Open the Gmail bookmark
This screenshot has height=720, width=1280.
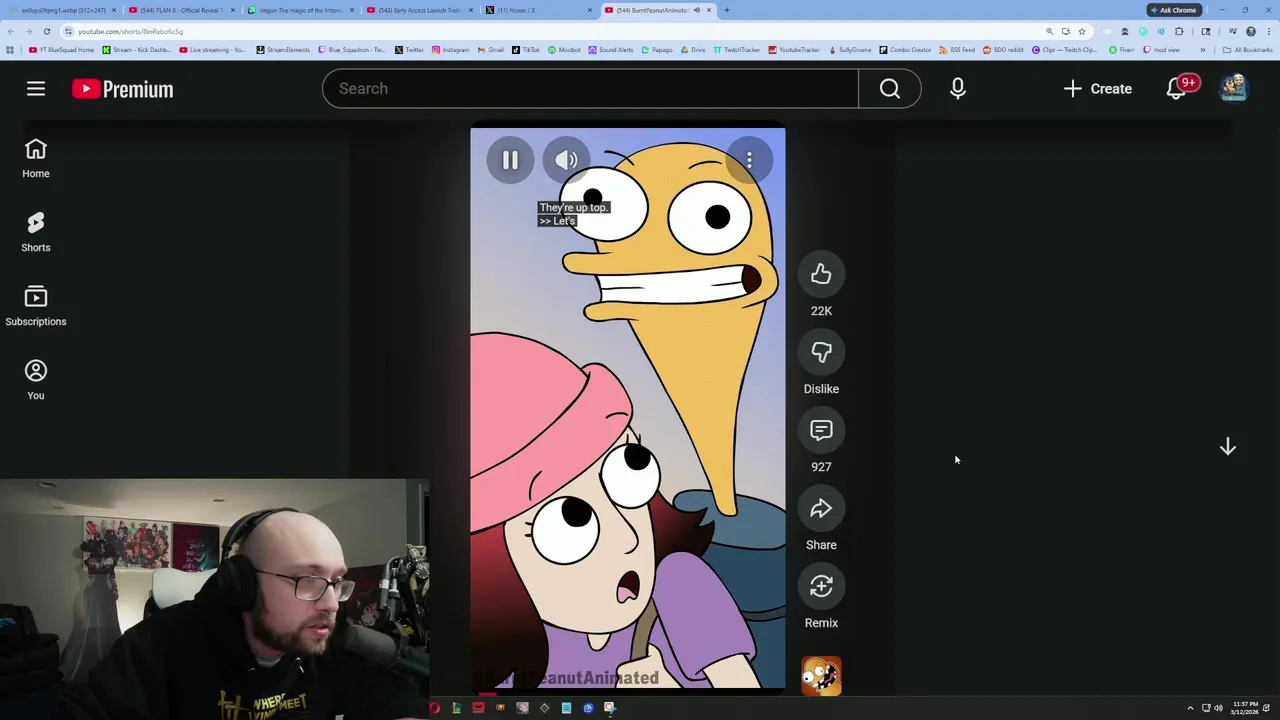coord(491,50)
